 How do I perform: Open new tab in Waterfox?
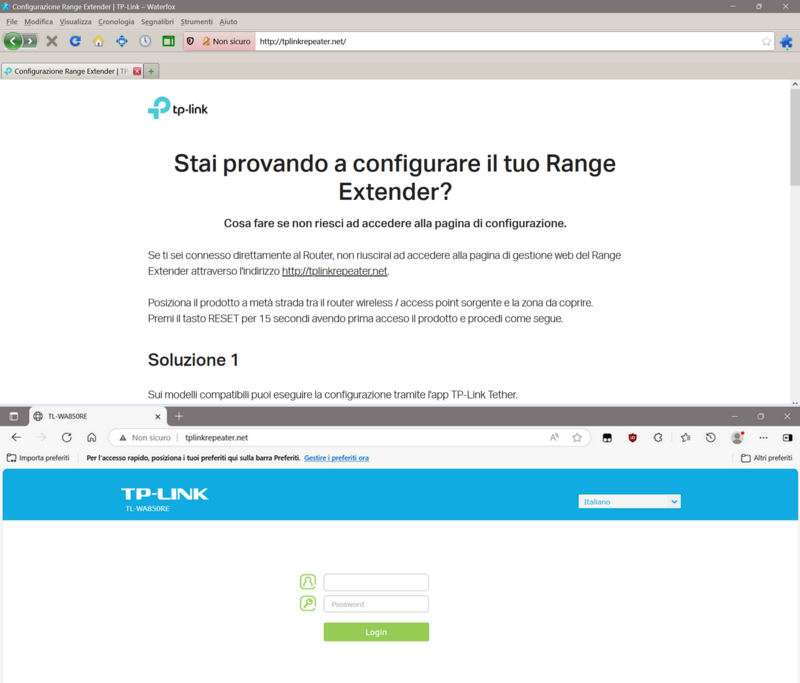click(151, 71)
